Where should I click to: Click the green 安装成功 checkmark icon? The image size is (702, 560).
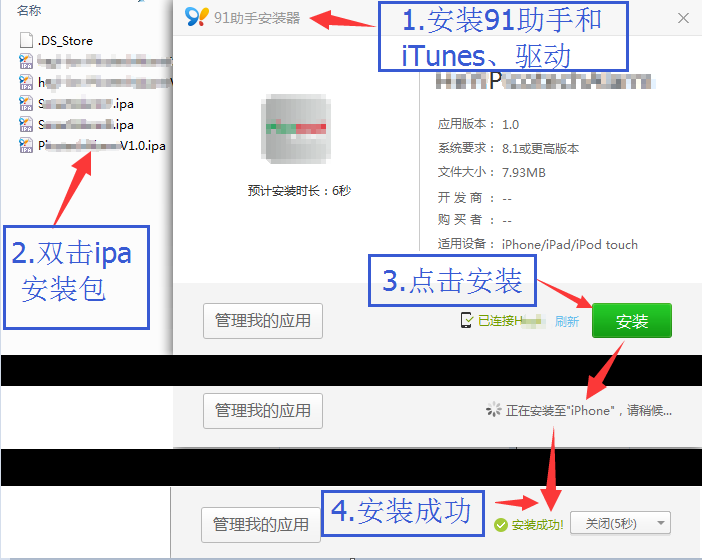point(501,525)
